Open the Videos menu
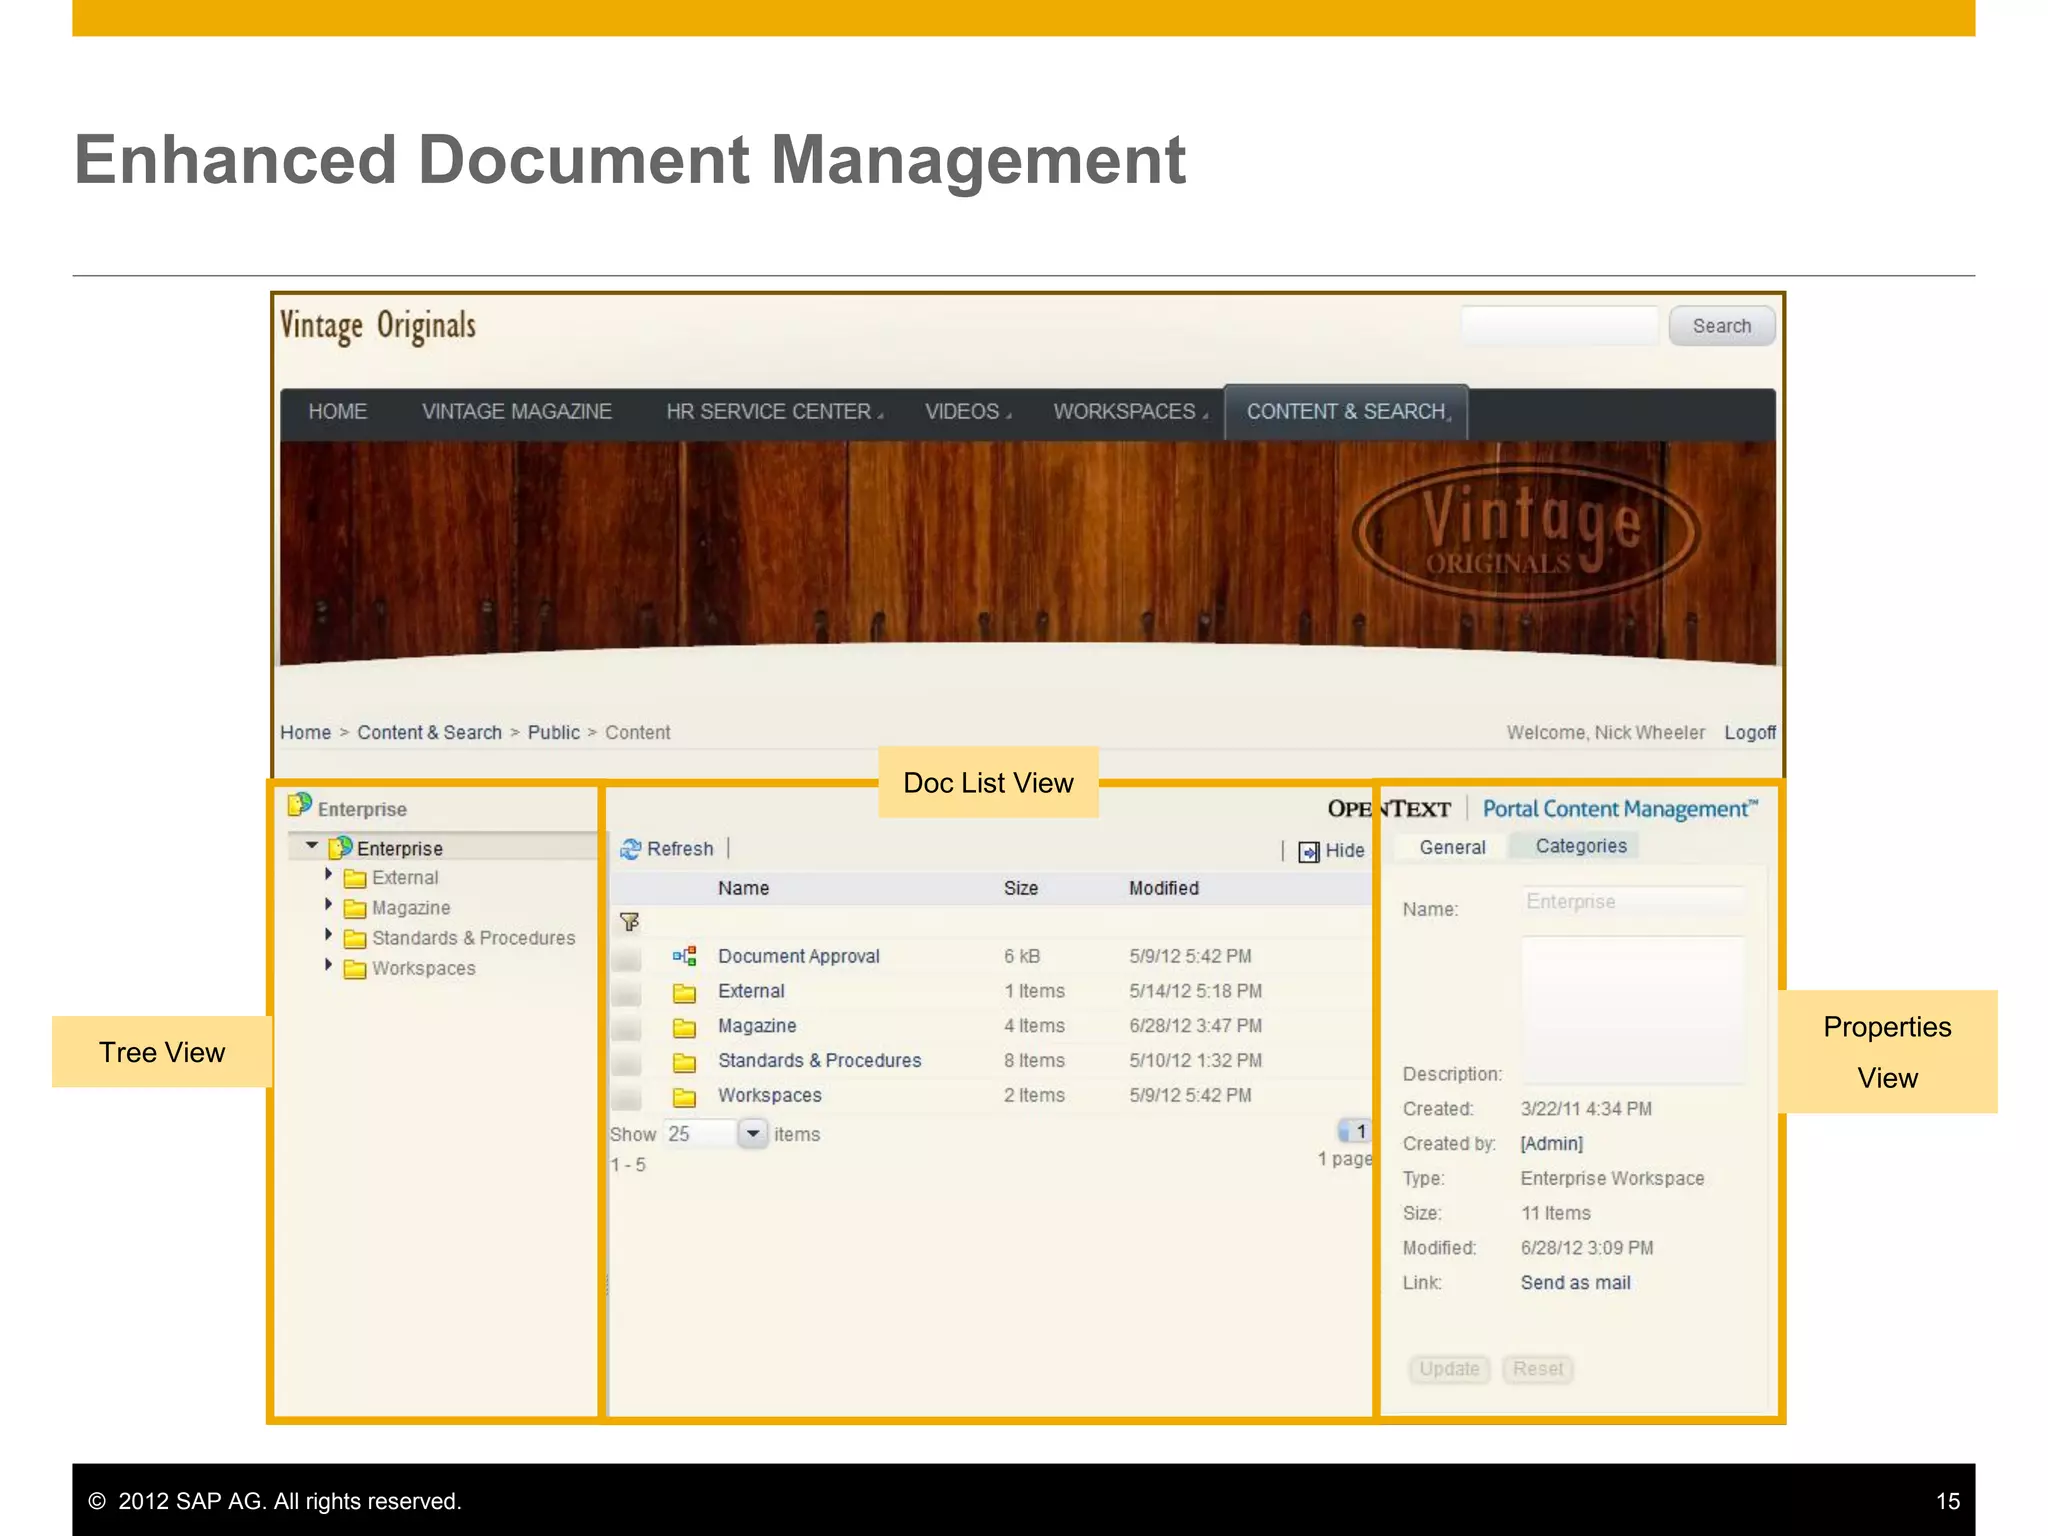The image size is (2048, 1536). (x=967, y=412)
